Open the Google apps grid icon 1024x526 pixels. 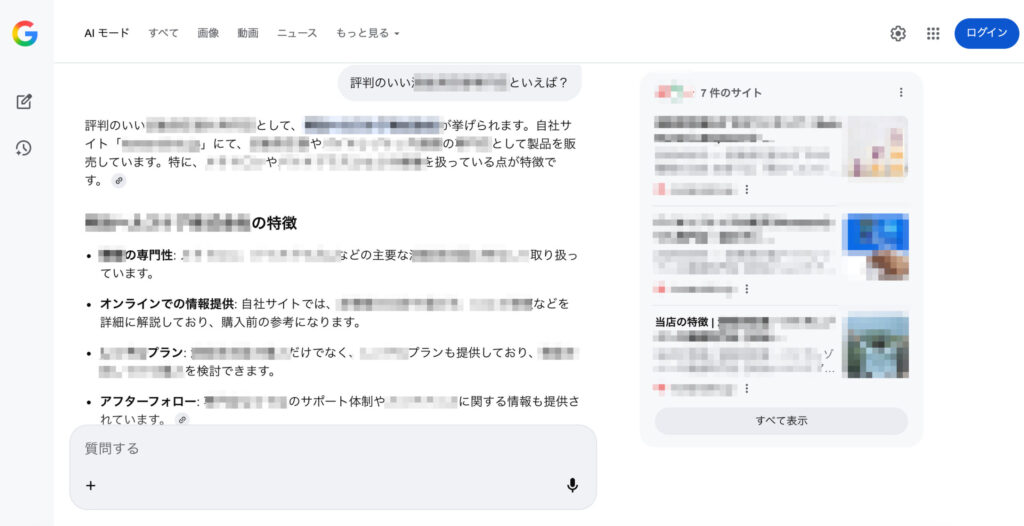[x=933, y=33]
